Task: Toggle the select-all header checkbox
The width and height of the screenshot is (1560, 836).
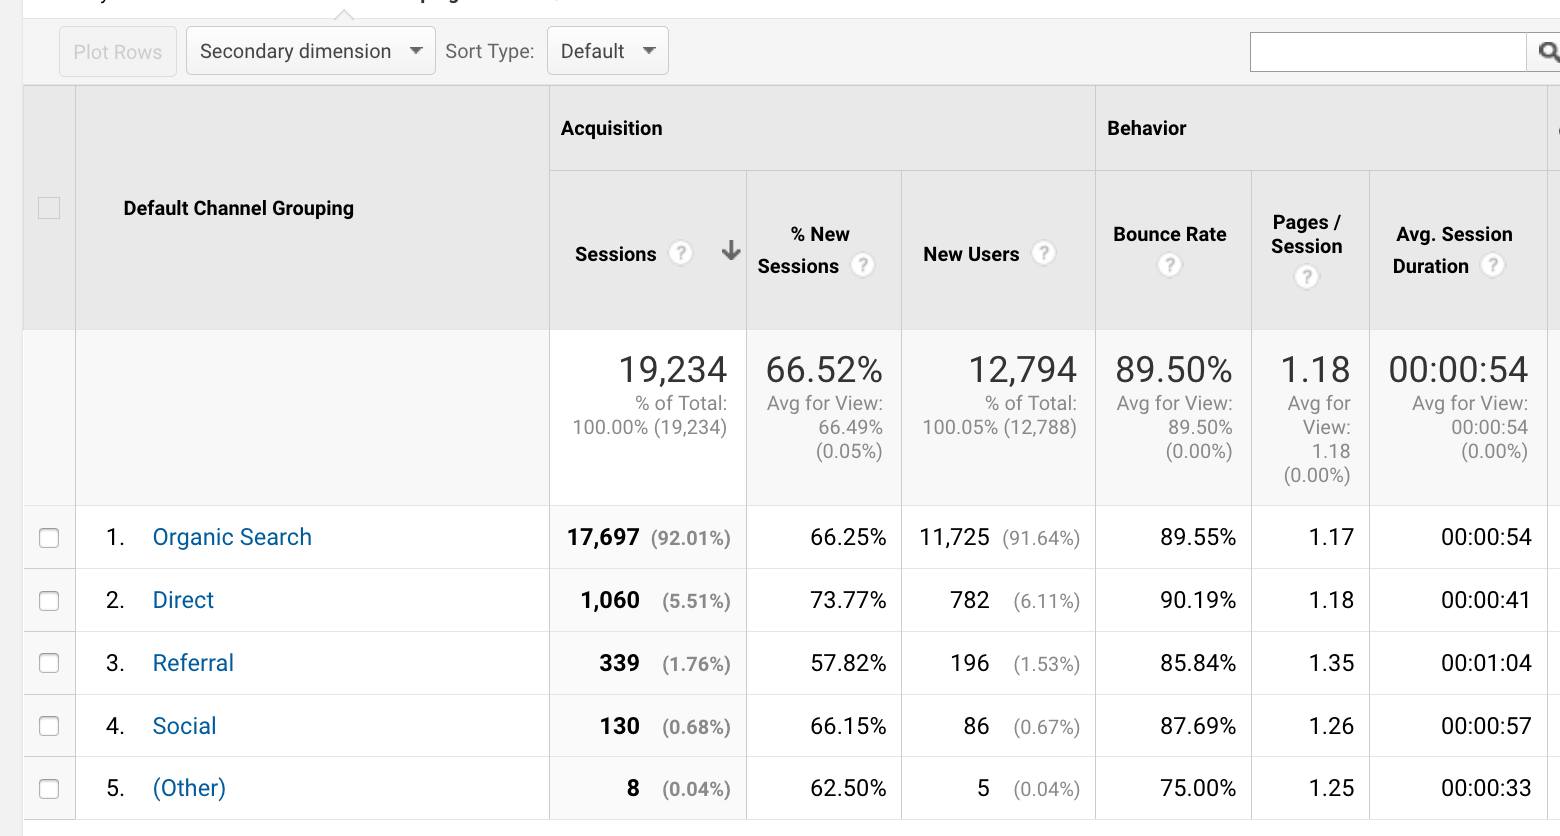Action: pos(49,208)
